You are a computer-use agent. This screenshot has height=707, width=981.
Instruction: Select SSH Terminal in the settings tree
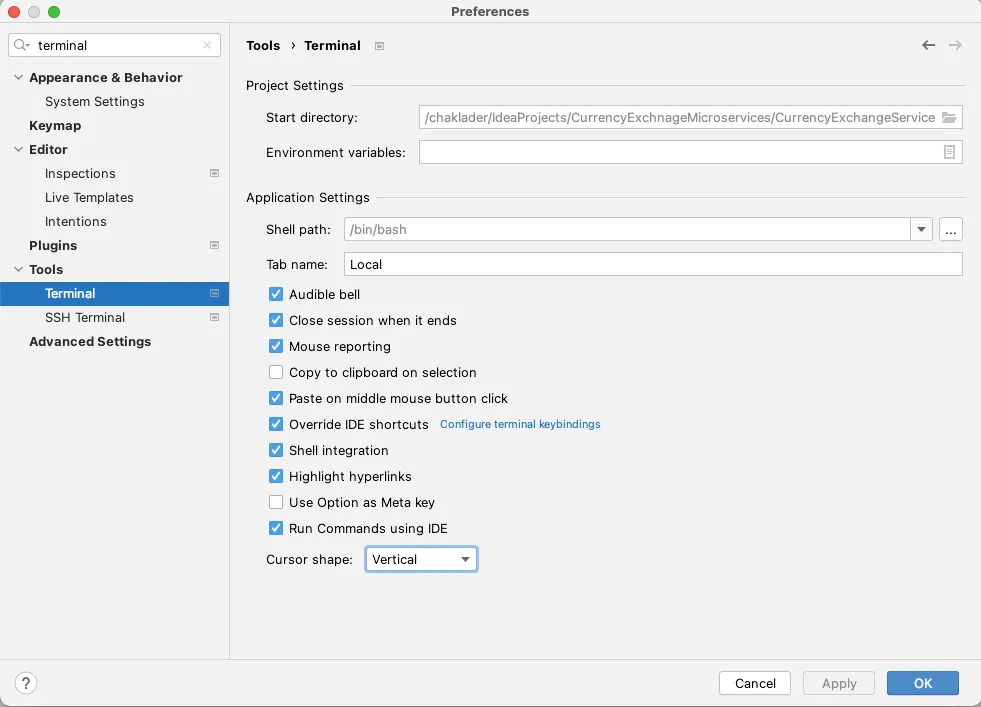[85, 318]
